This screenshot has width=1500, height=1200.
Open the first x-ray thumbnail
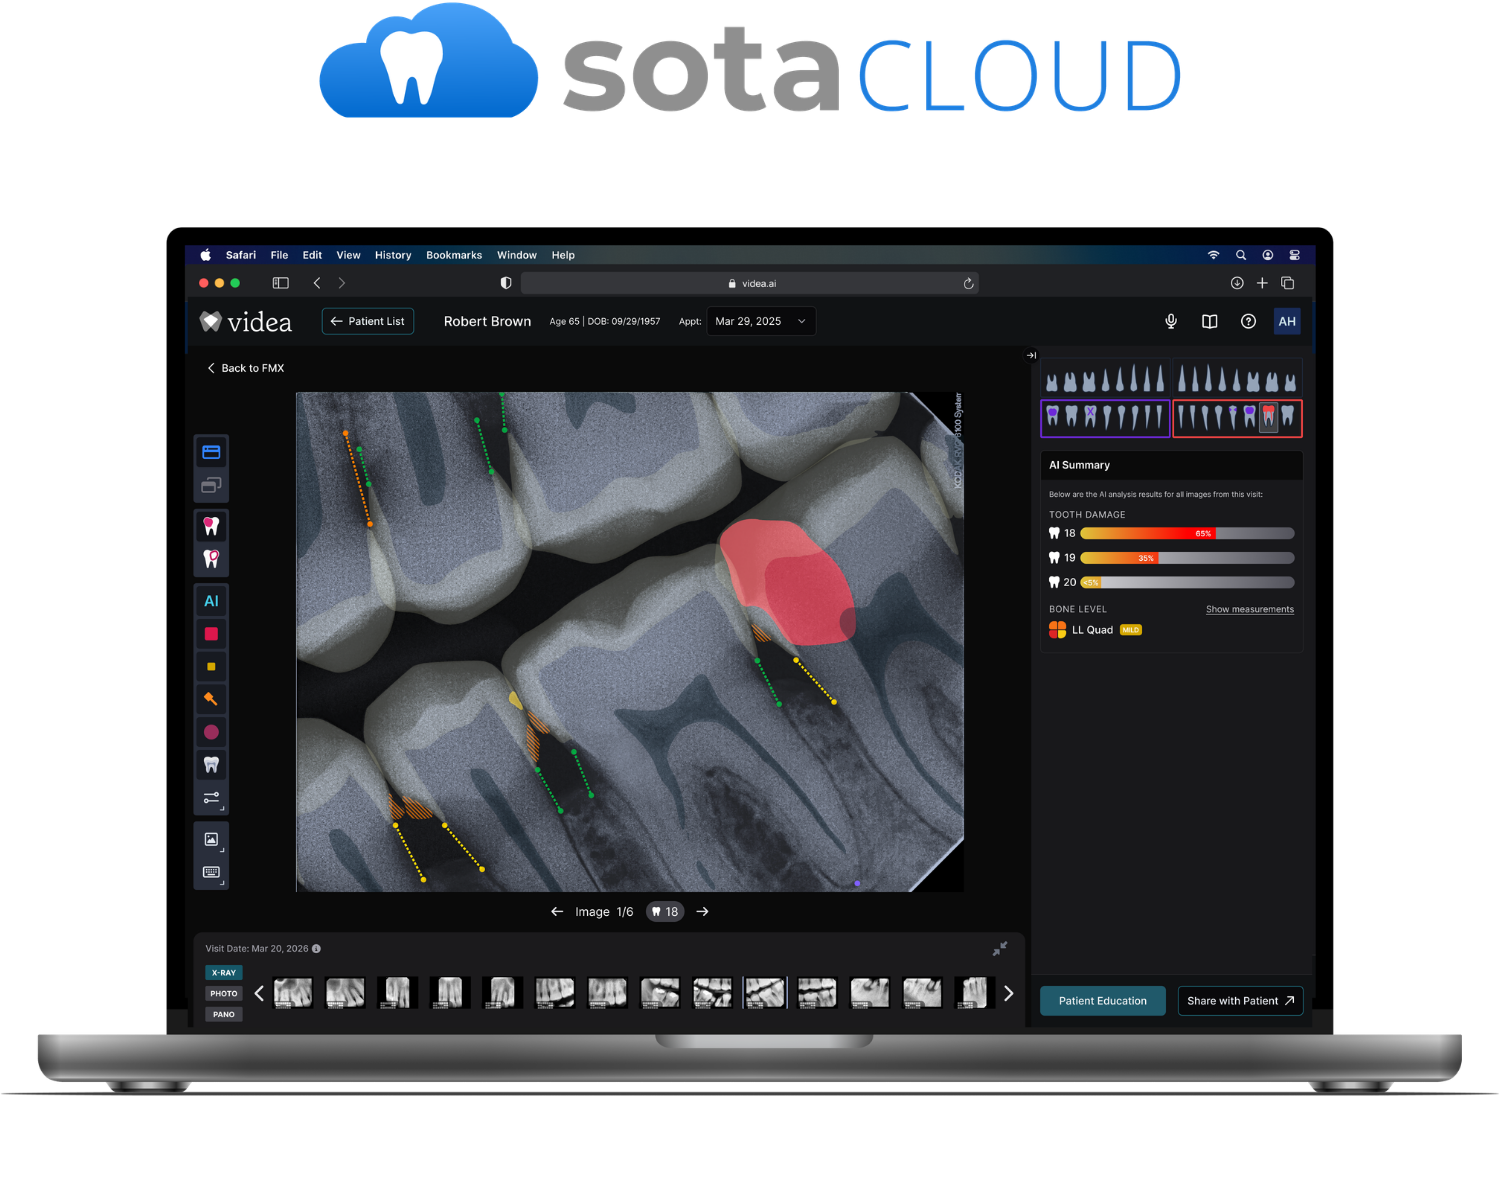point(293,992)
